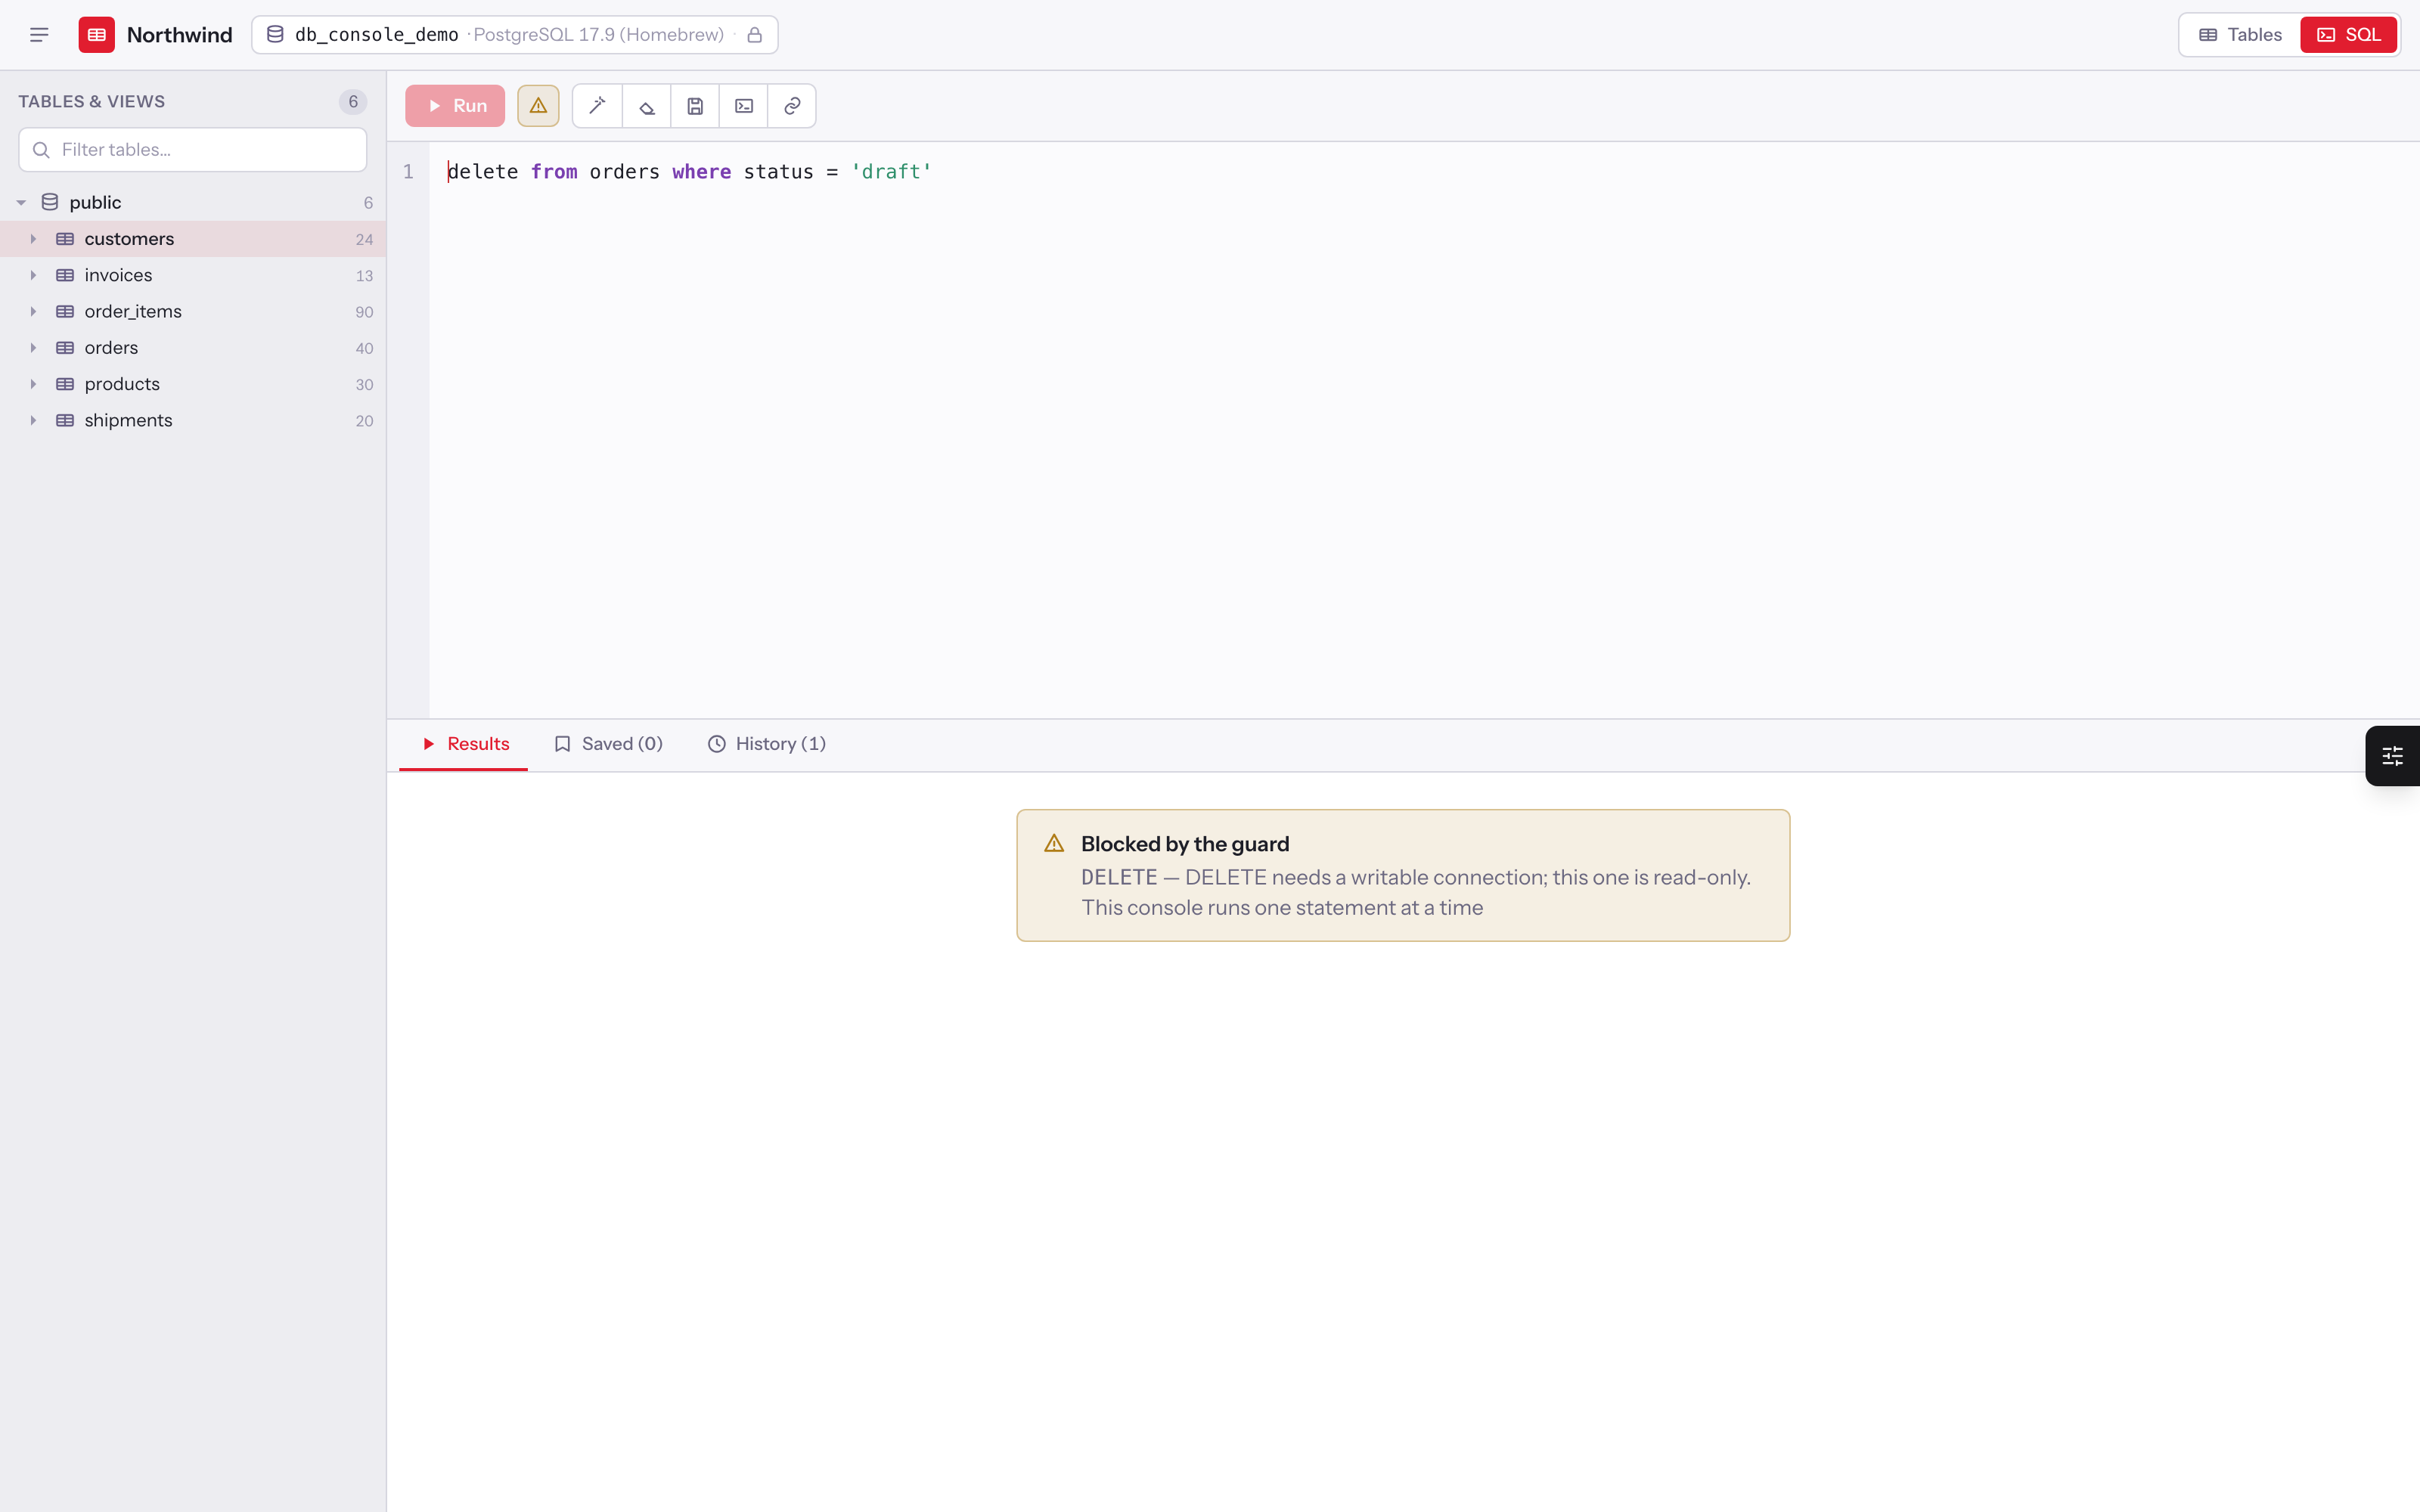Click the eraser clear icon

(x=647, y=106)
